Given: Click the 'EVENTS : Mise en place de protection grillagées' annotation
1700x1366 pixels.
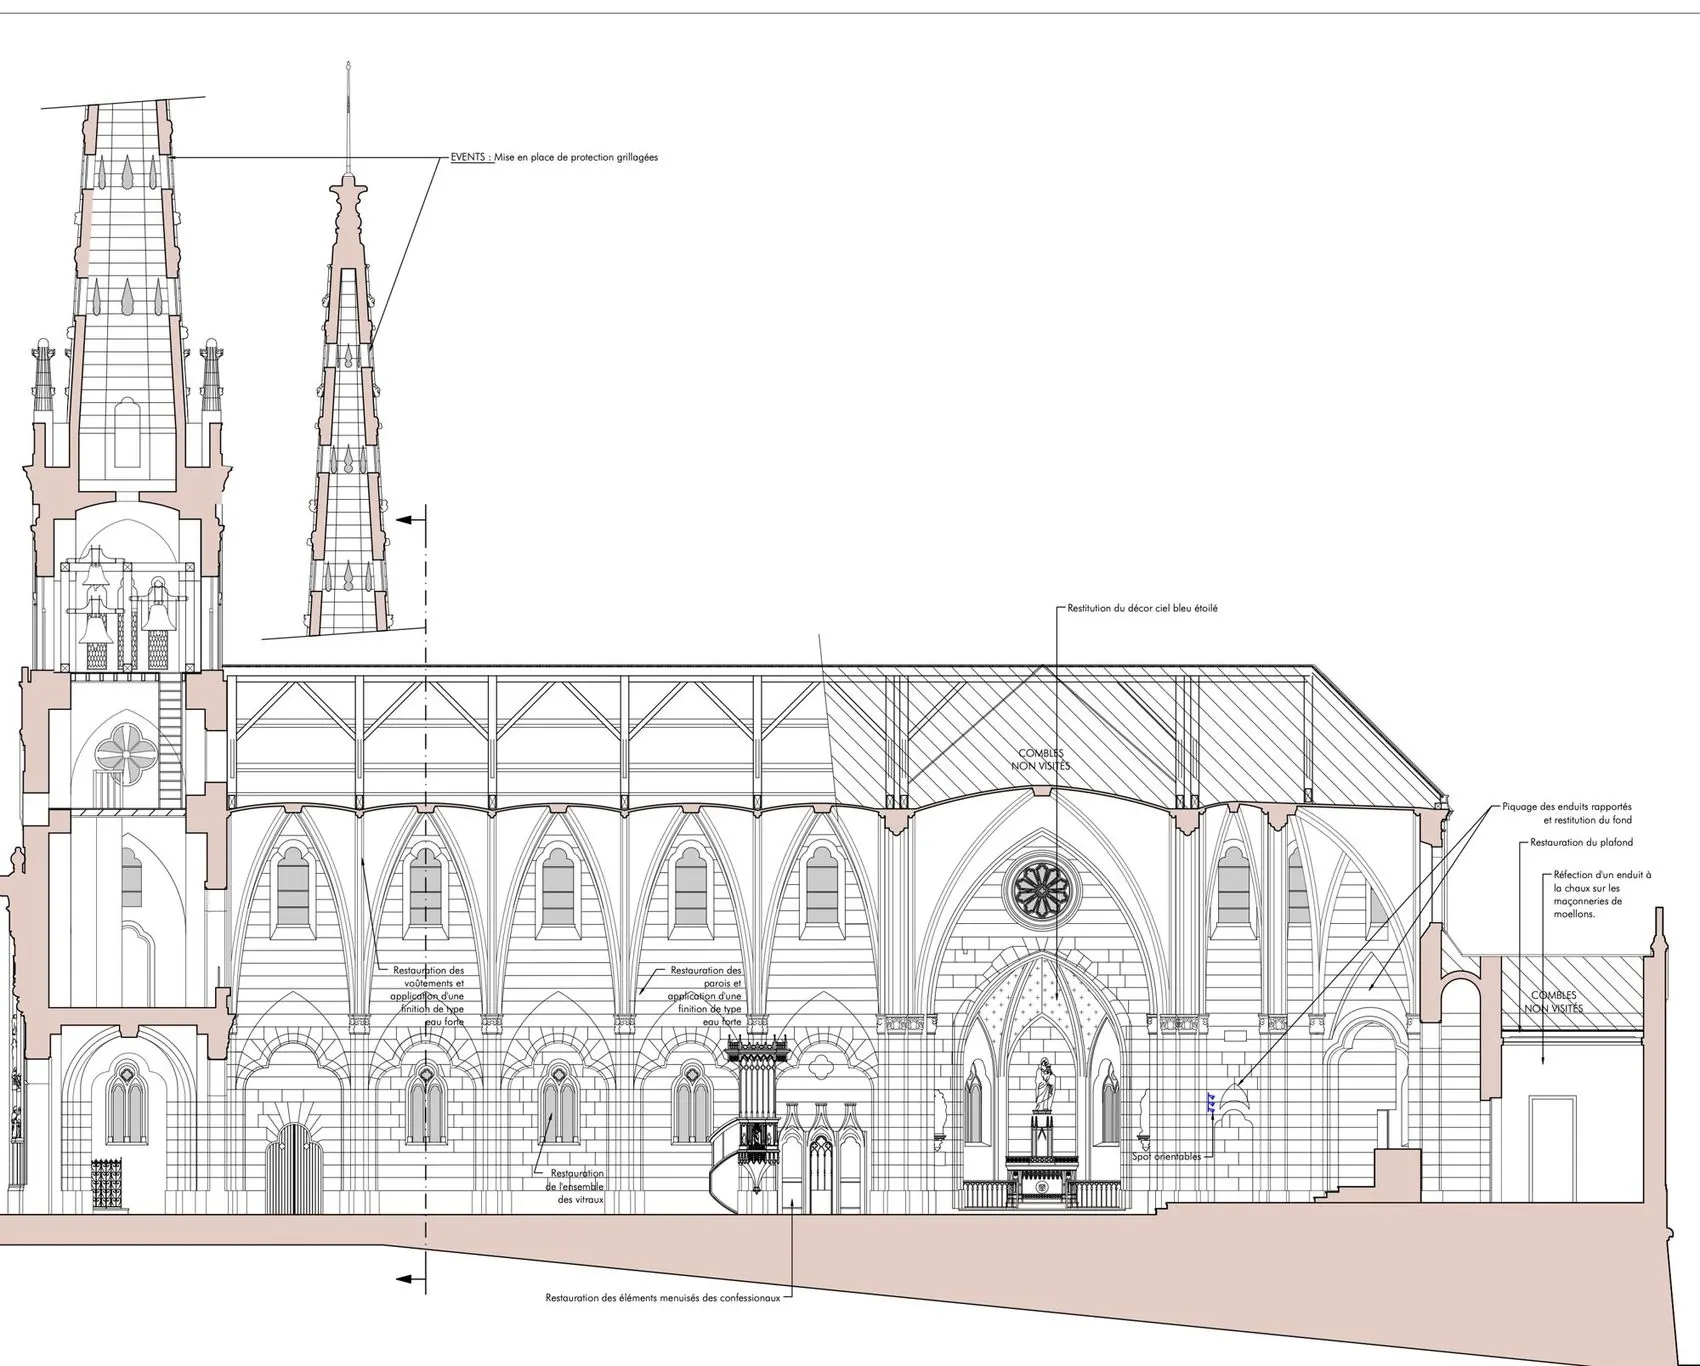Looking at the screenshot, I should pos(554,157).
